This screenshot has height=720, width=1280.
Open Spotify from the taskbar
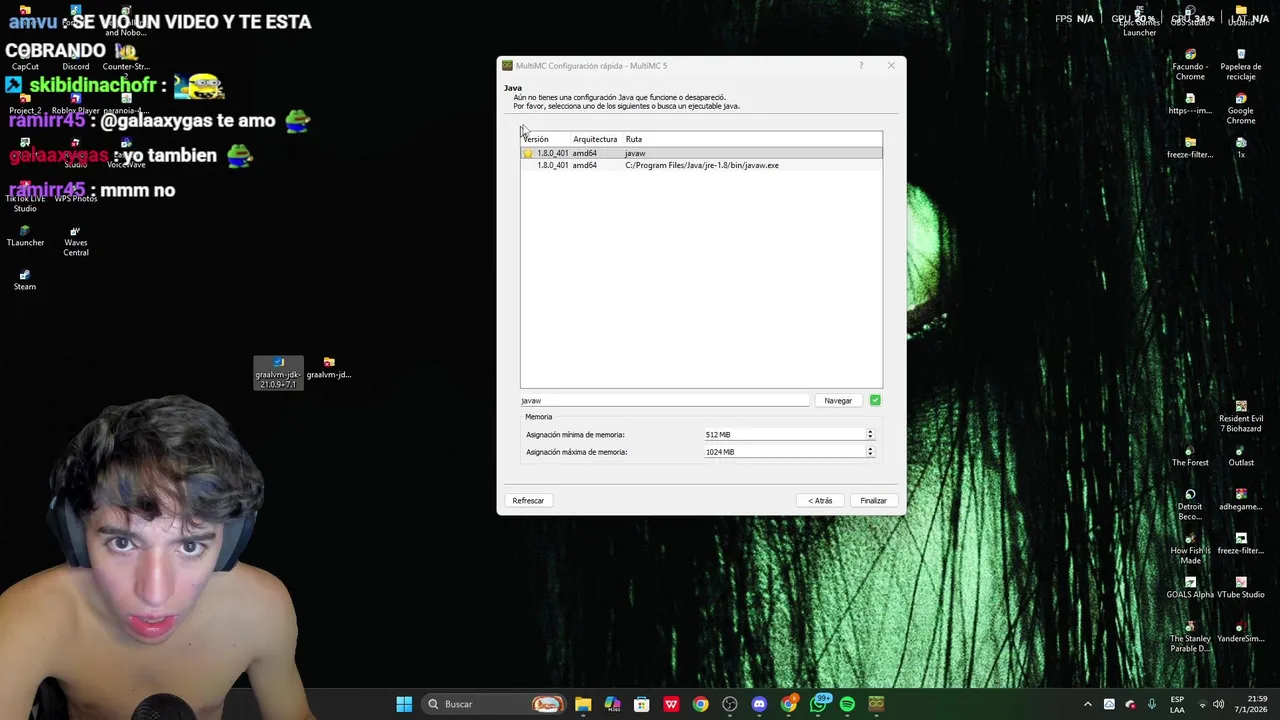point(847,704)
